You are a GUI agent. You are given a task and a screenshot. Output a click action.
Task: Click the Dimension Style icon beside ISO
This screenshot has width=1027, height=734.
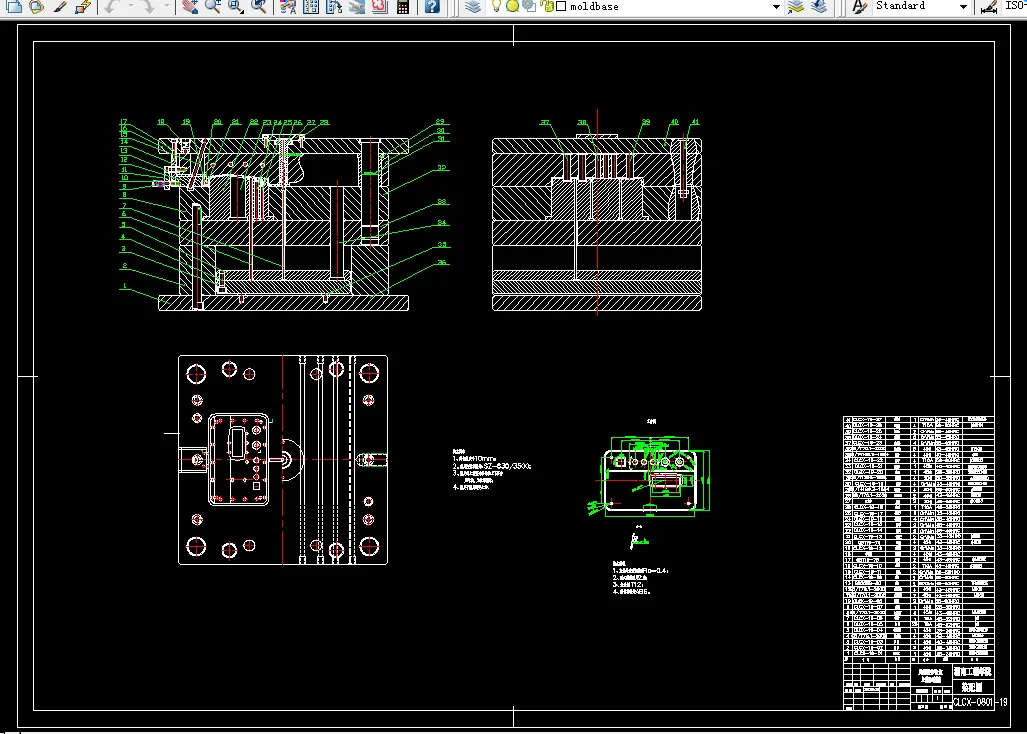click(988, 6)
